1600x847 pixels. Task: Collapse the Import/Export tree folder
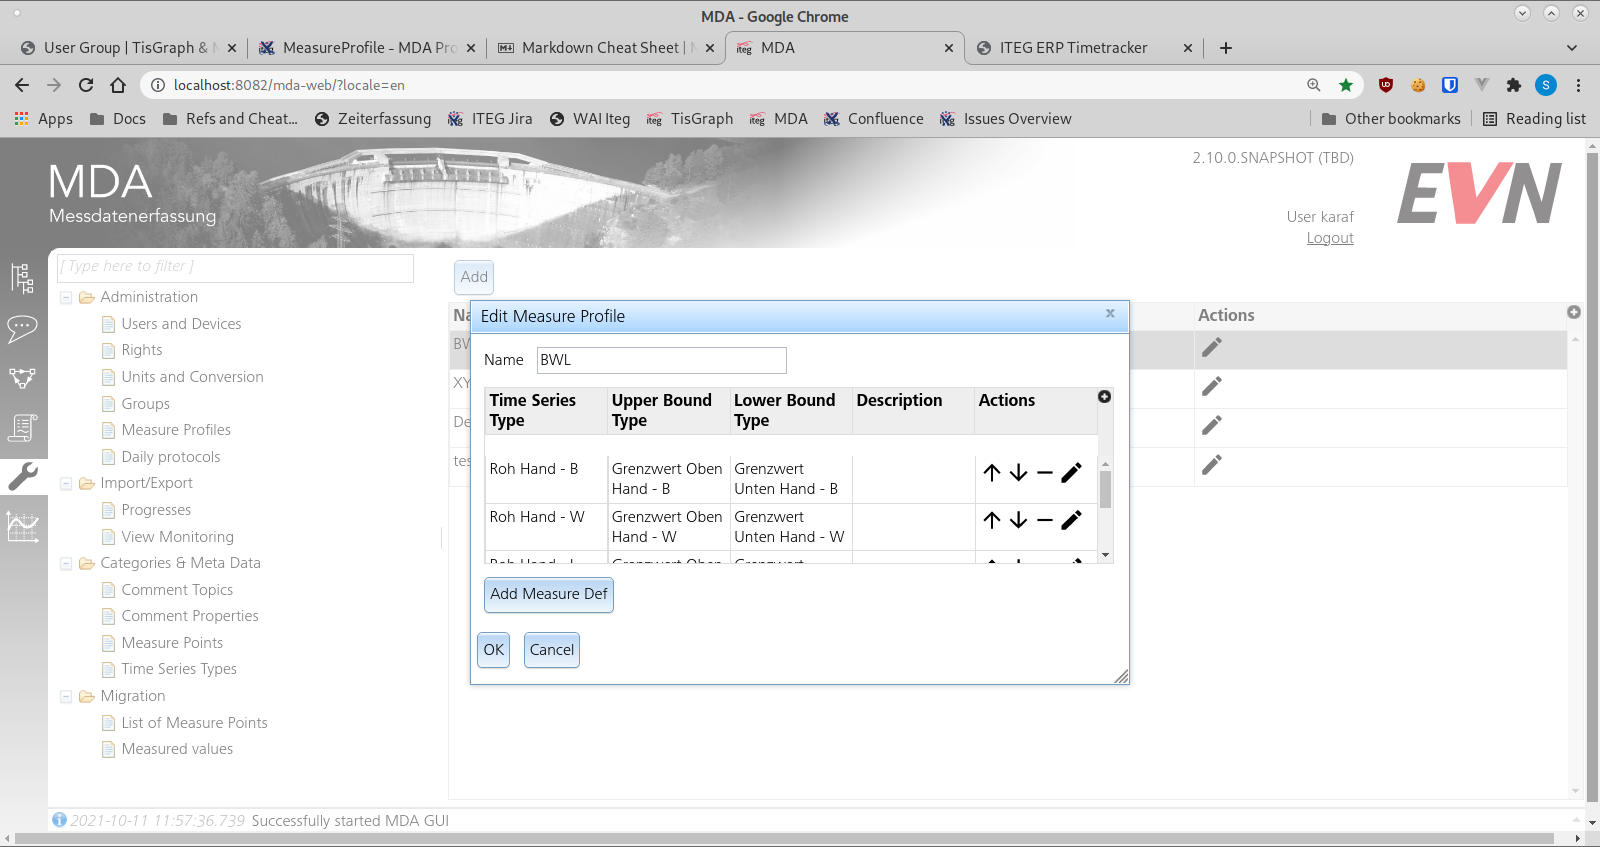pyautogui.click(x=66, y=484)
